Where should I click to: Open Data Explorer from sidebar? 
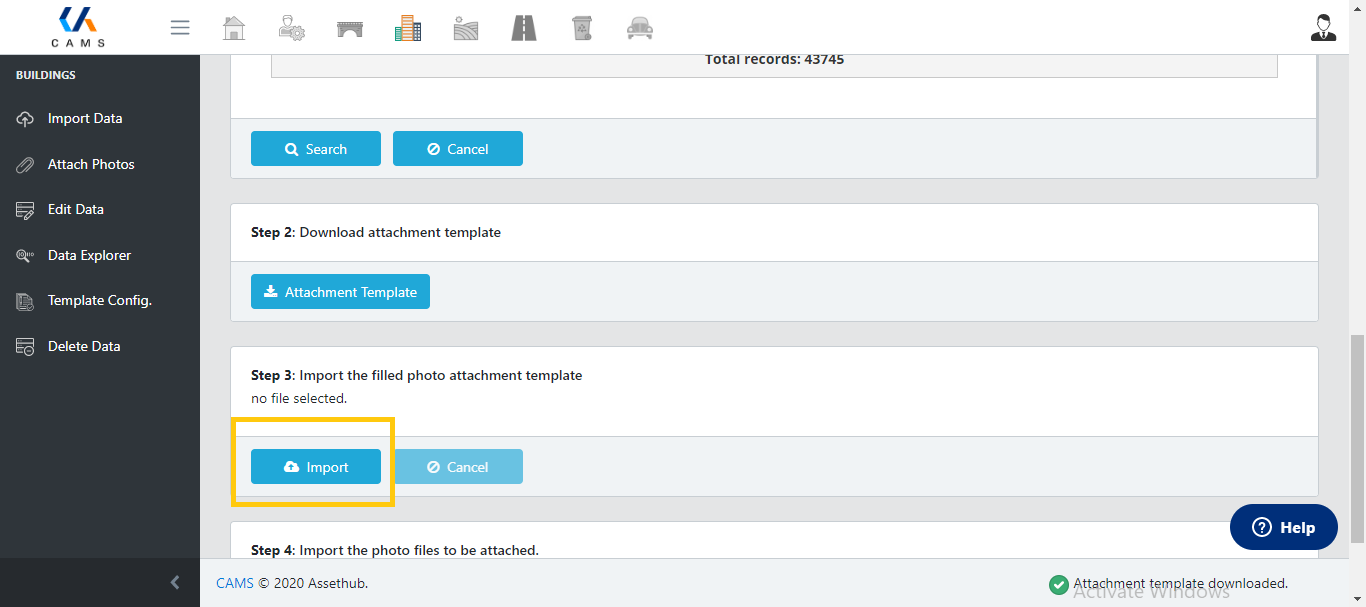(89, 255)
